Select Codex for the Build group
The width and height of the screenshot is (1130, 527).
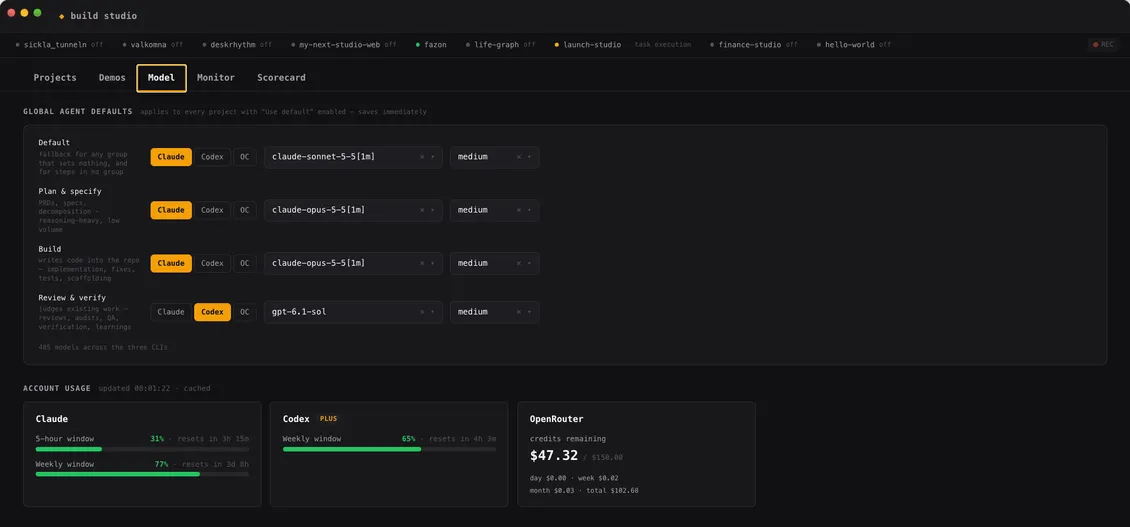pyautogui.click(x=212, y=263)
